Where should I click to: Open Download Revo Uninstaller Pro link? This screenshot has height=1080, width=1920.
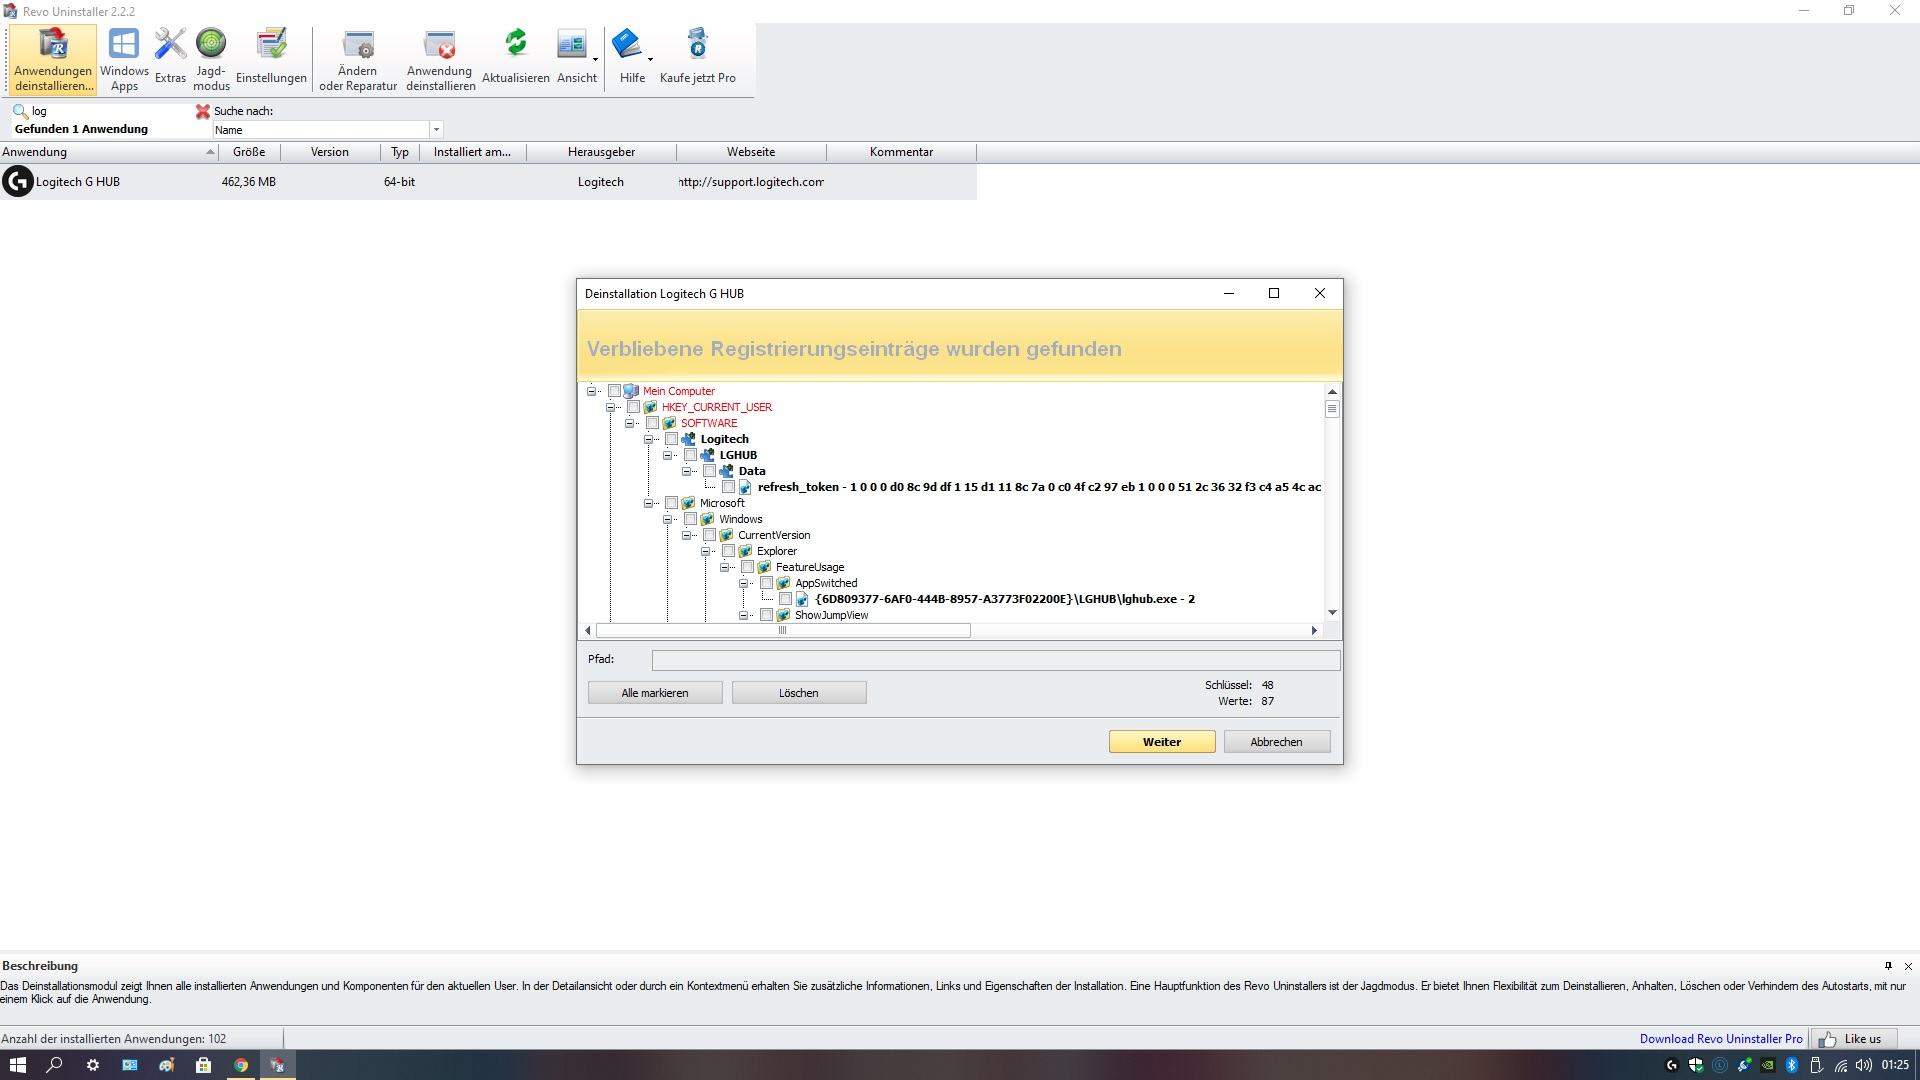(1721, 1039)
